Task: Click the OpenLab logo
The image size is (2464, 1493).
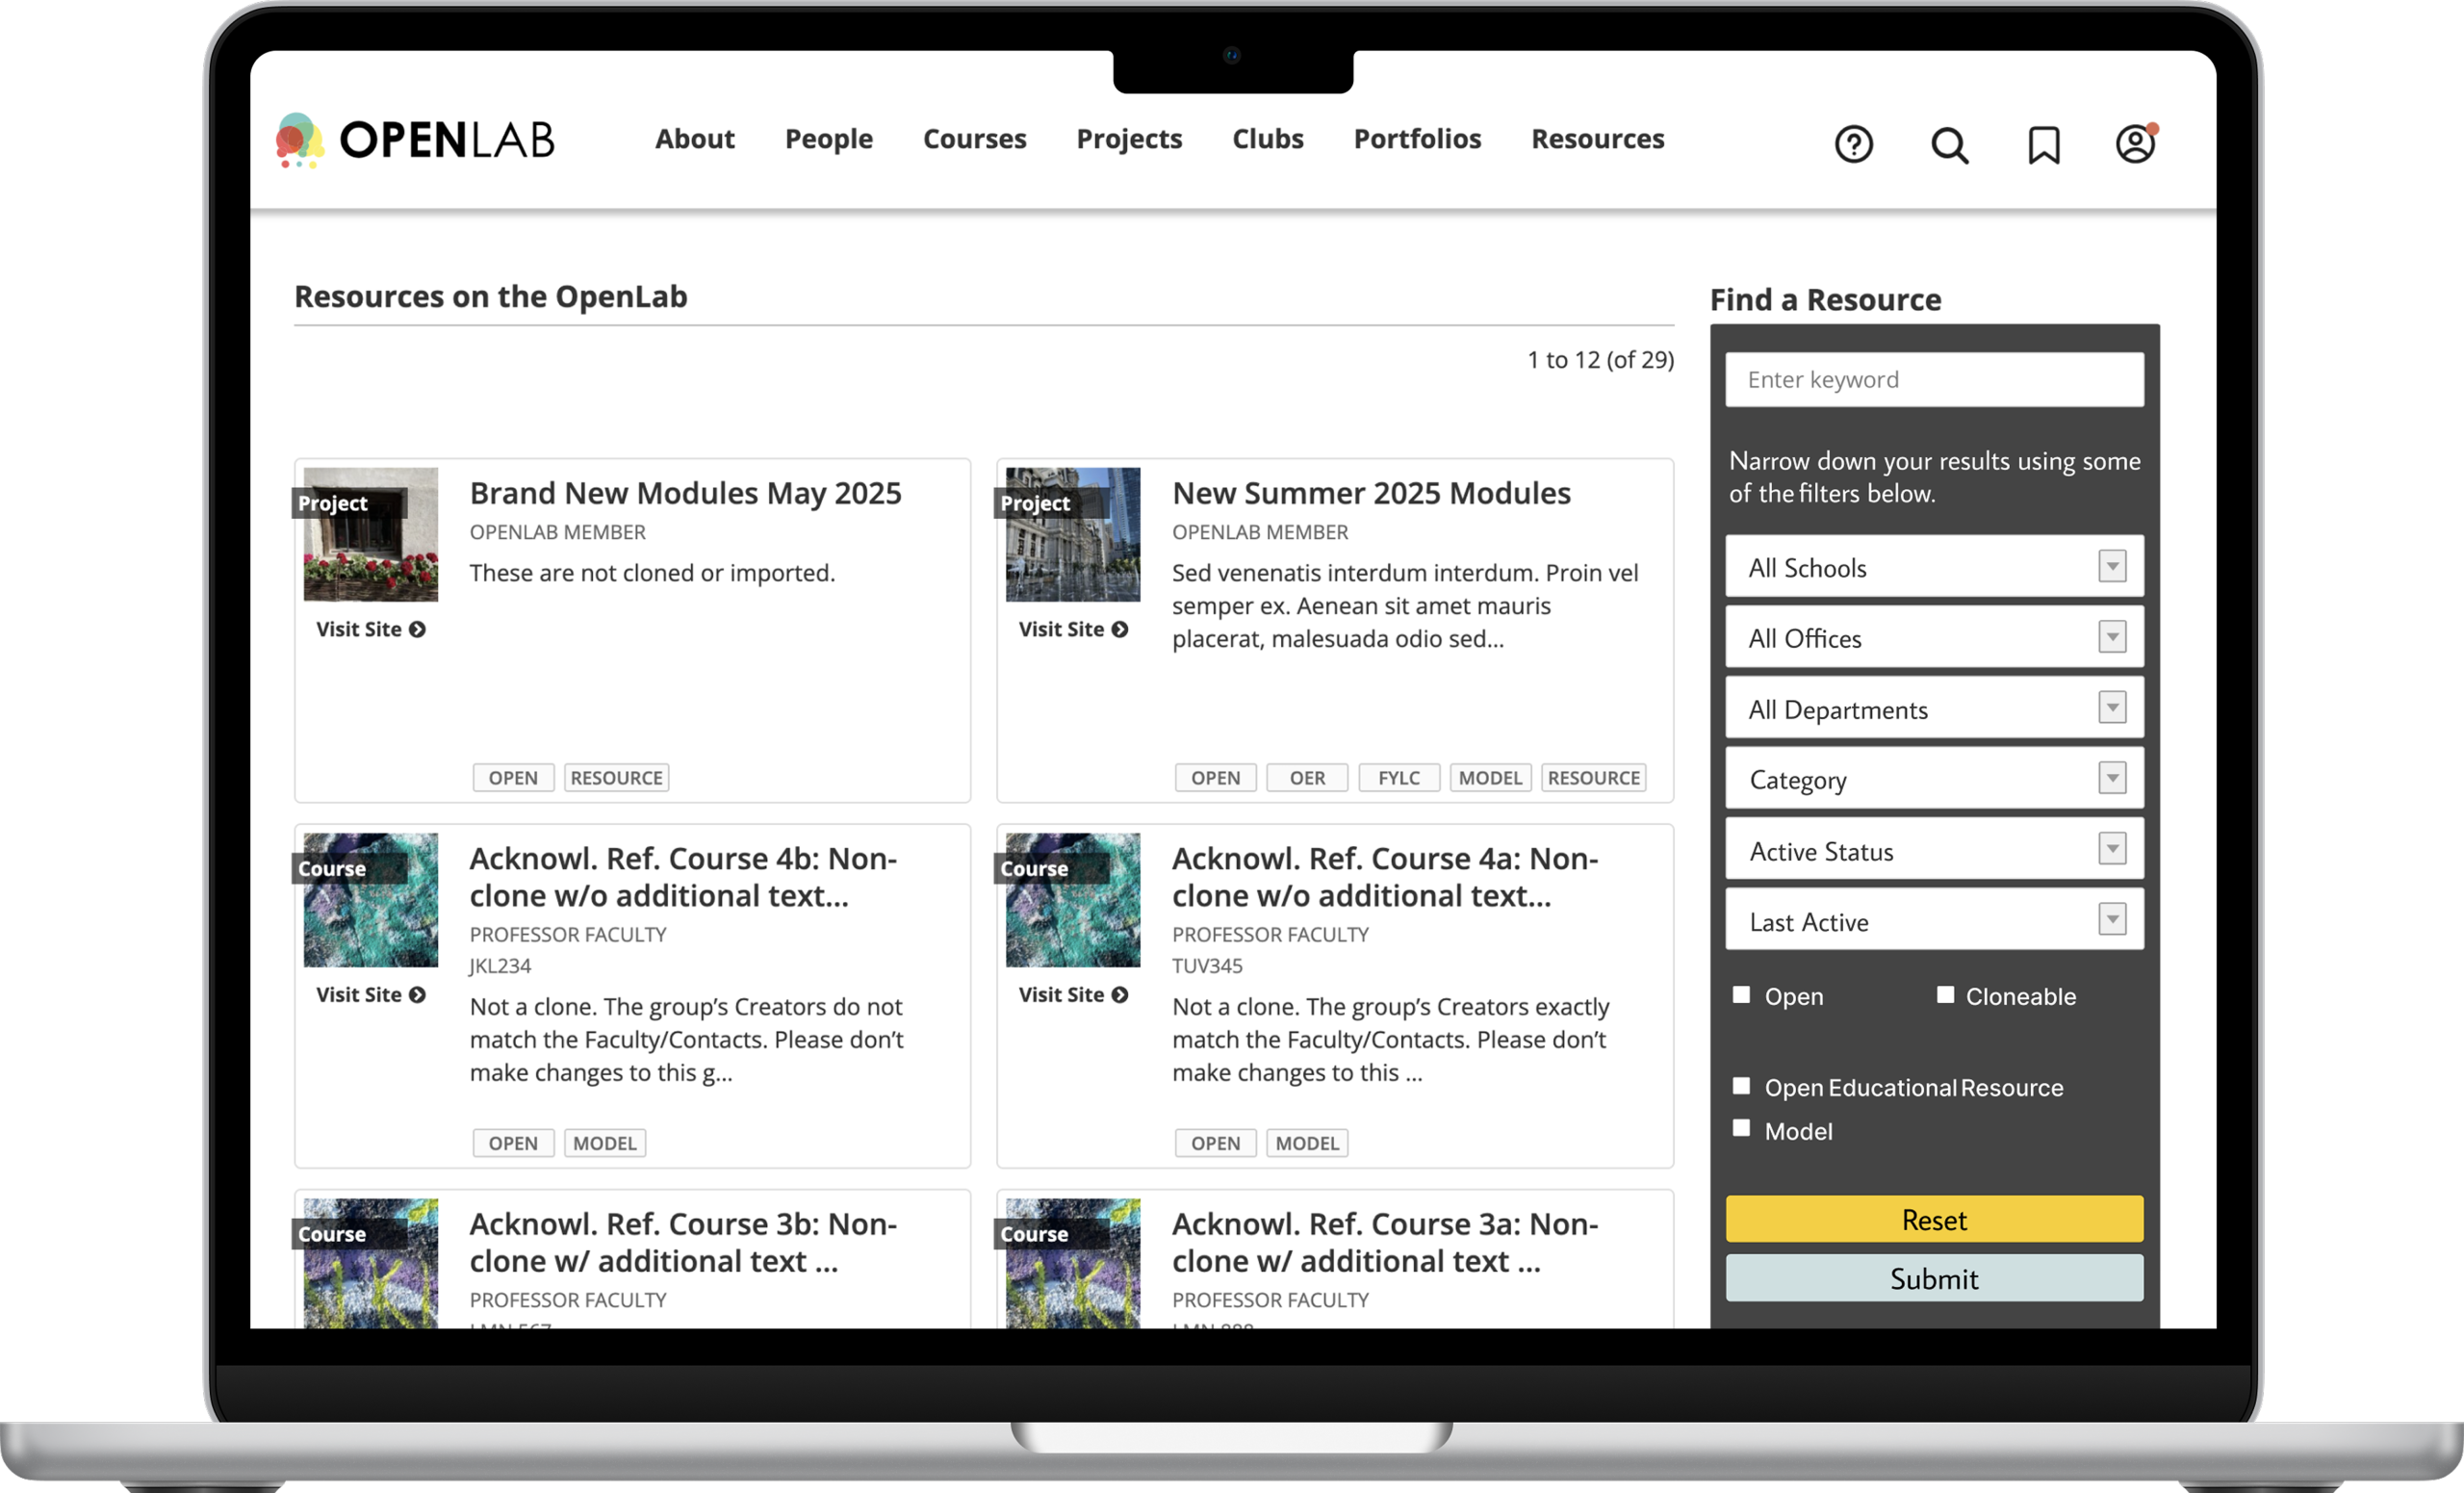Action: click(415, 140)
